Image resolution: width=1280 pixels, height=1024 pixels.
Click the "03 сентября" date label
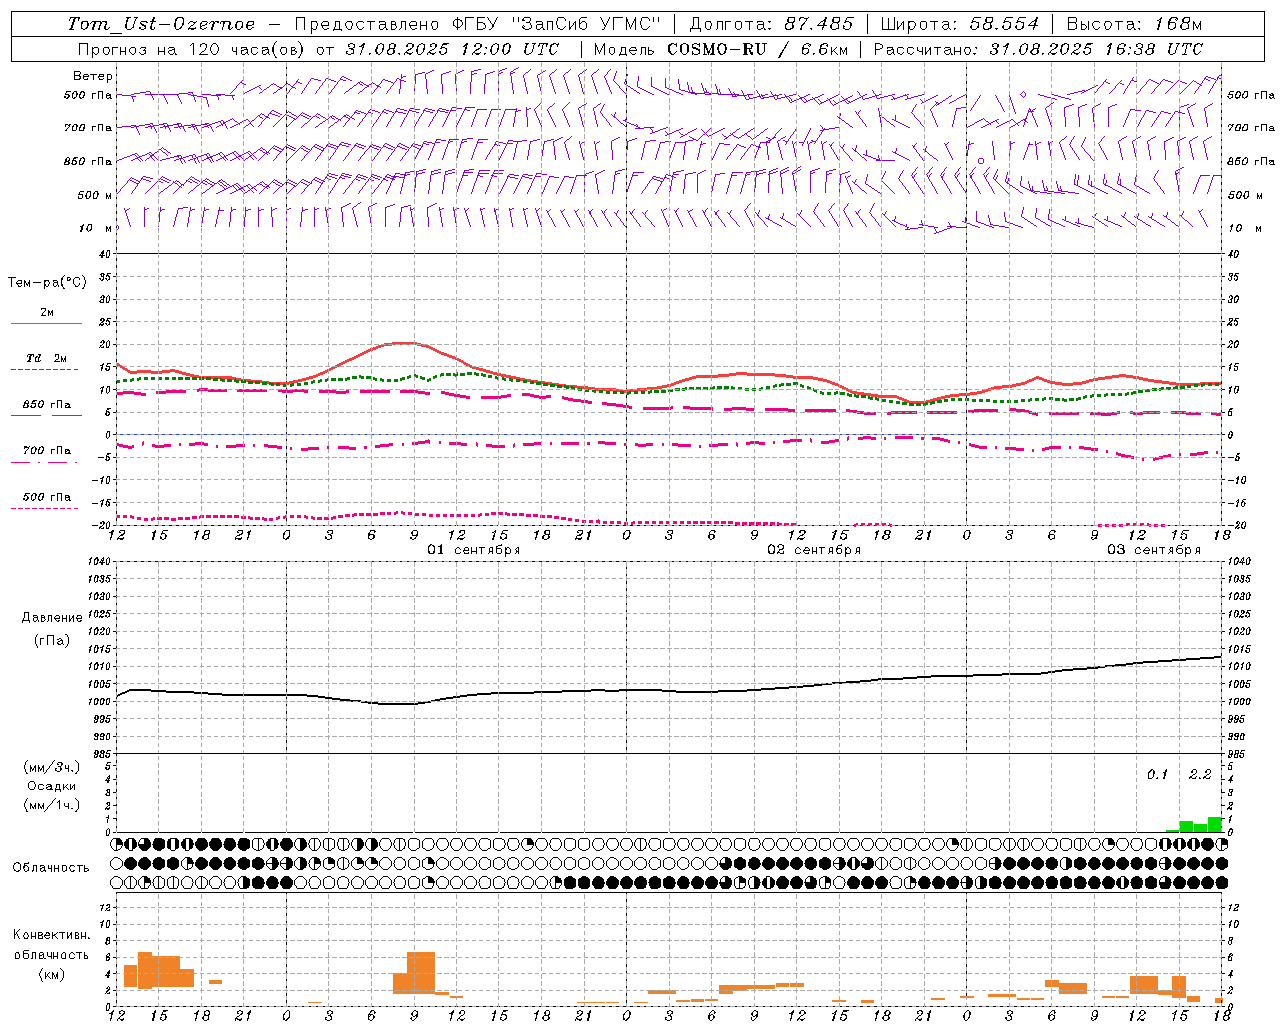tap(1154, 550)
